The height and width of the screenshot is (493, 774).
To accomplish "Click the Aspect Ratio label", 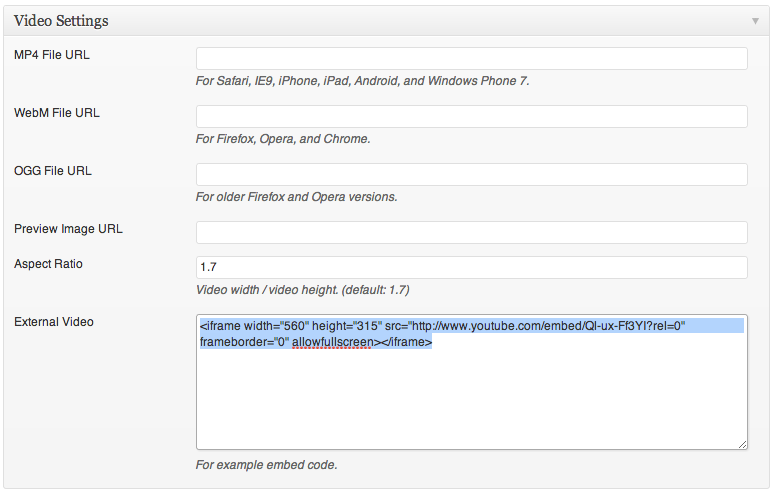I will tap(48, 264).
